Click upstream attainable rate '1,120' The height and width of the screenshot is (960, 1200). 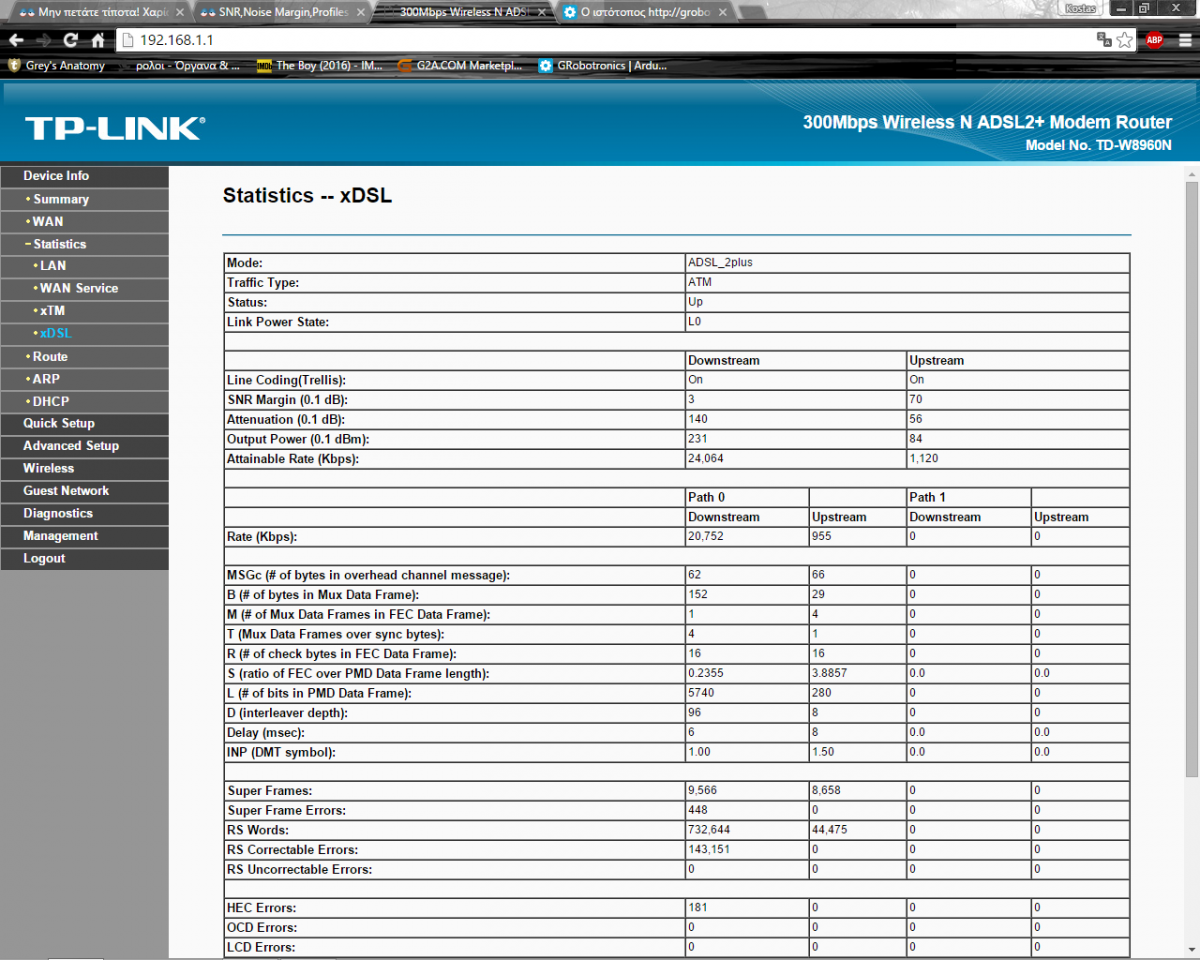pyautogui.click(x=924, y=459)
